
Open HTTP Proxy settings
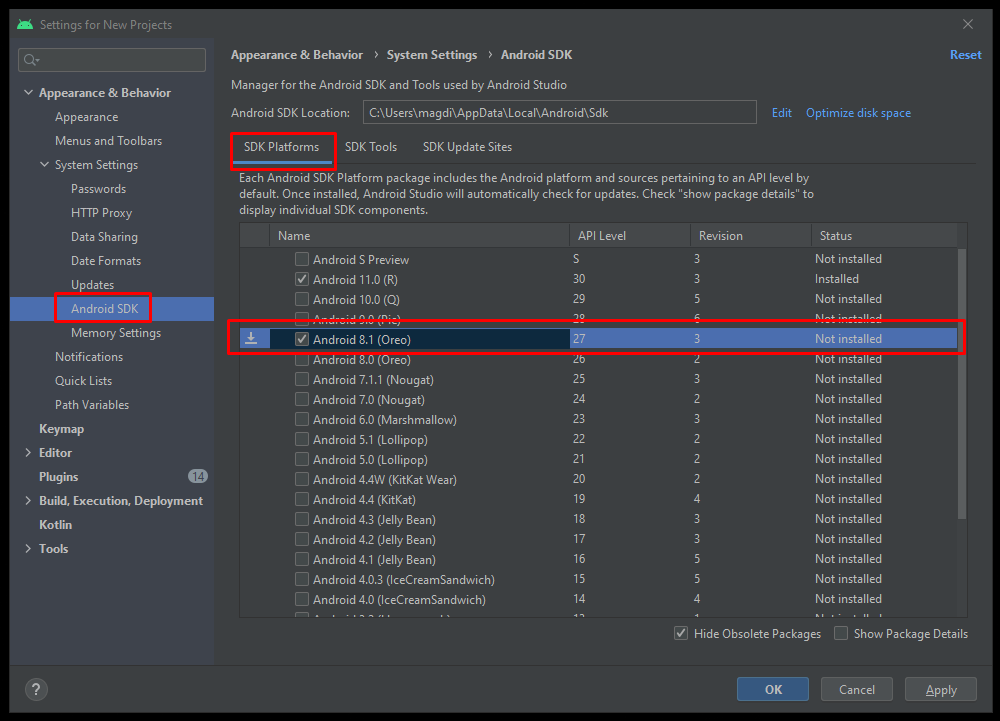[x=101, y=213]
